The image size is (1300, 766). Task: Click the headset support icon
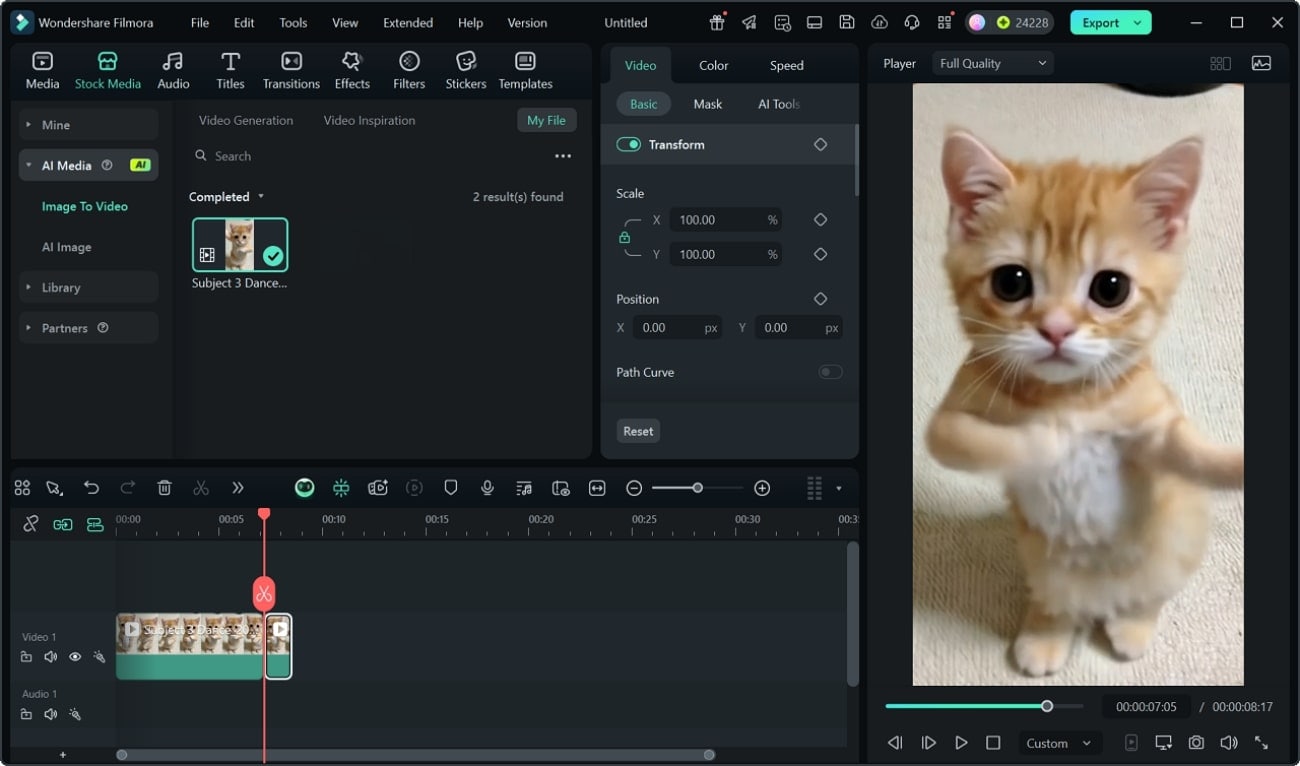(x=912, y=22)
